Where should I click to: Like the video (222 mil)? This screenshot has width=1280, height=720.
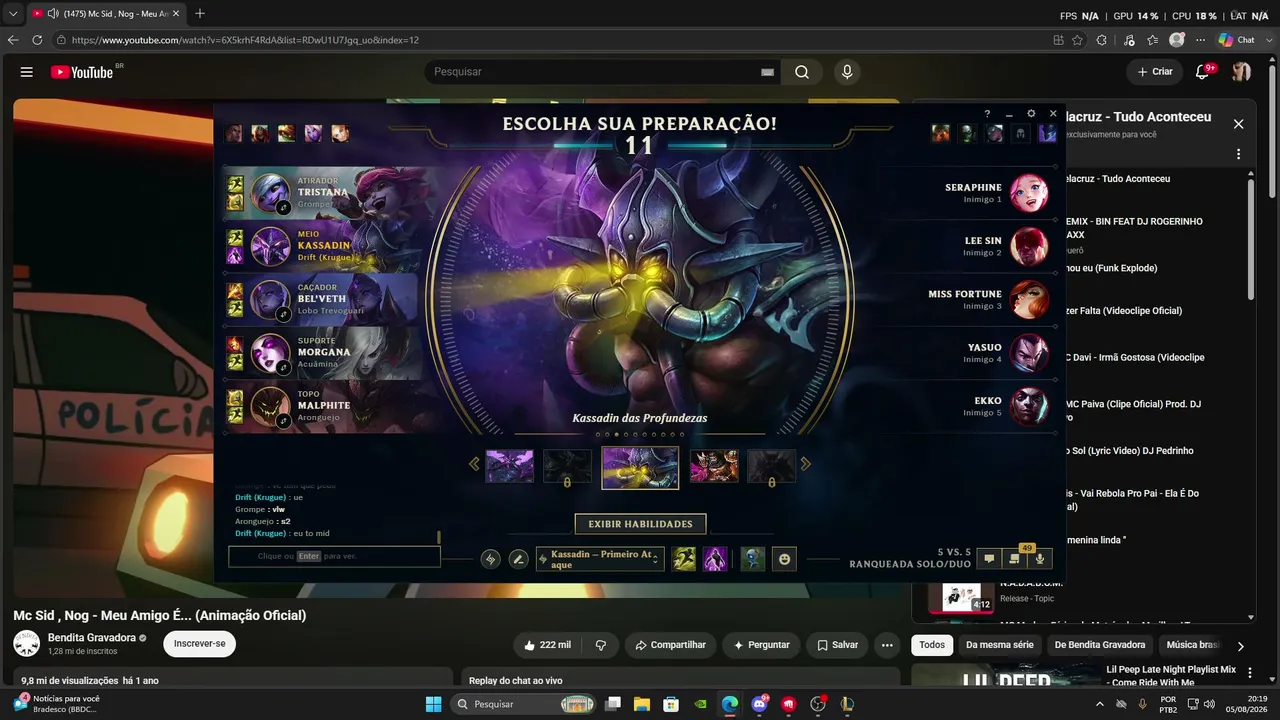click(548, 645)
